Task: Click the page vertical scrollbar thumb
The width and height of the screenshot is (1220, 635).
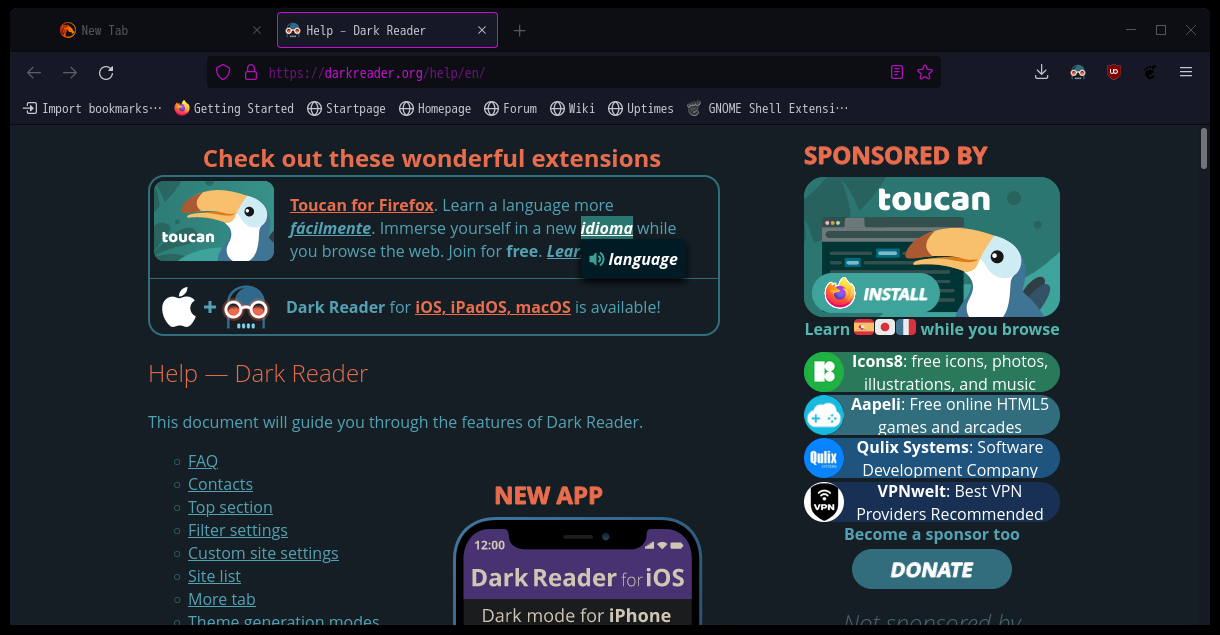Action: click(1203, 148)
